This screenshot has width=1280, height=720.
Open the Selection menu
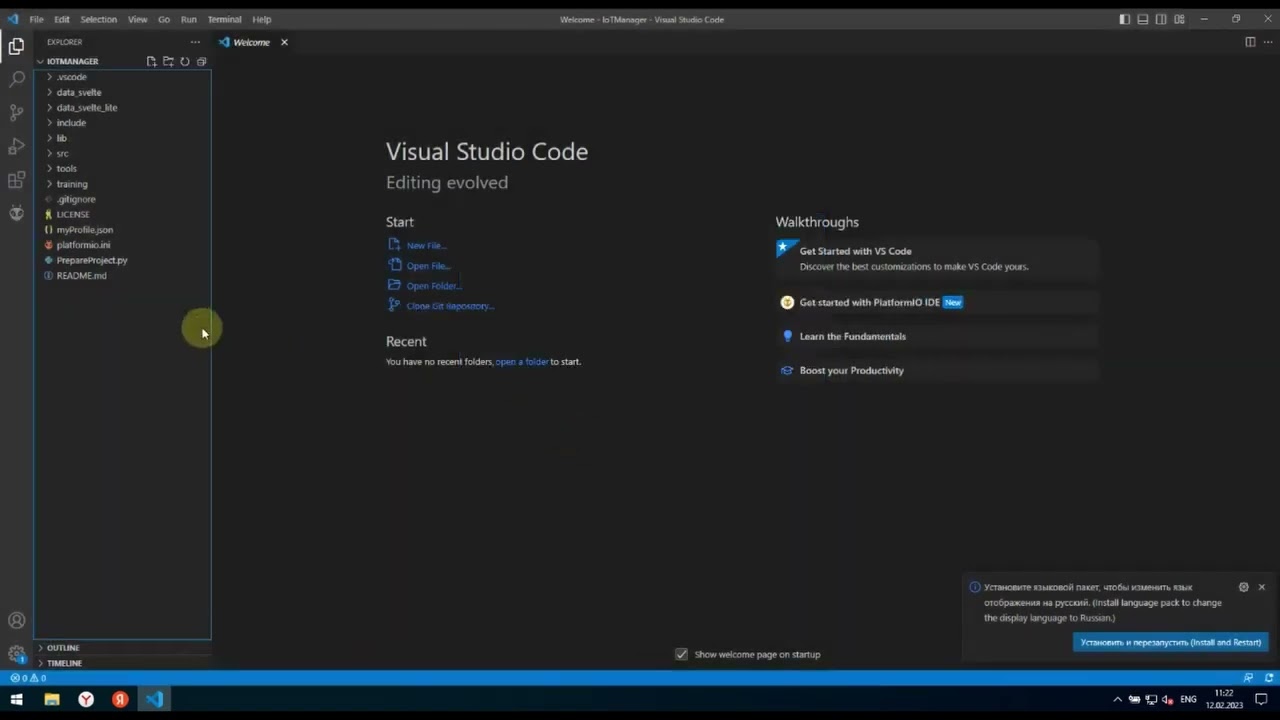tap(98, 19)
